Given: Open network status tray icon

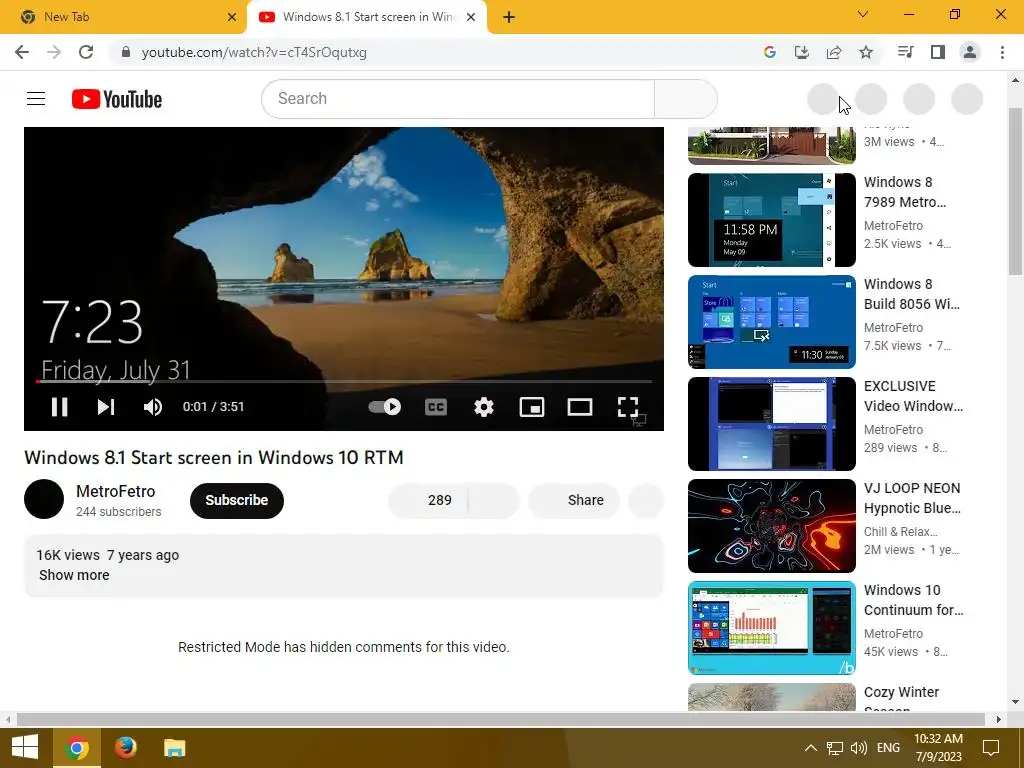Looking at the screenshot, I should tap(835, 748).
